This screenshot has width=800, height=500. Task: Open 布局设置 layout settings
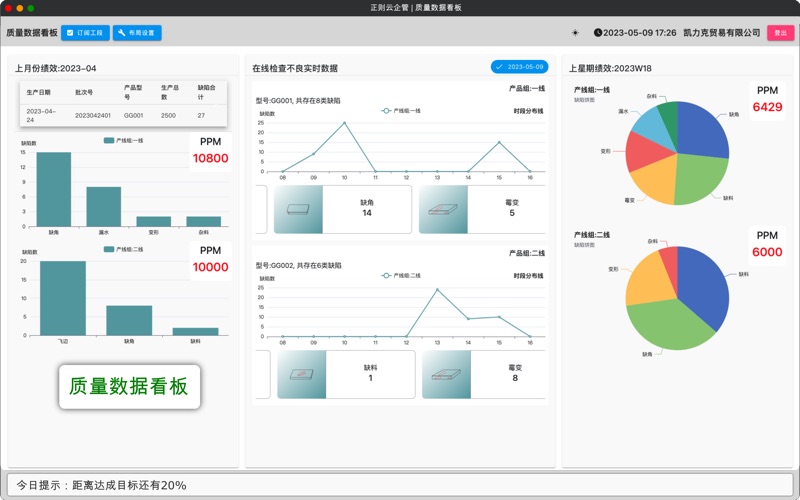click(137, 33)
